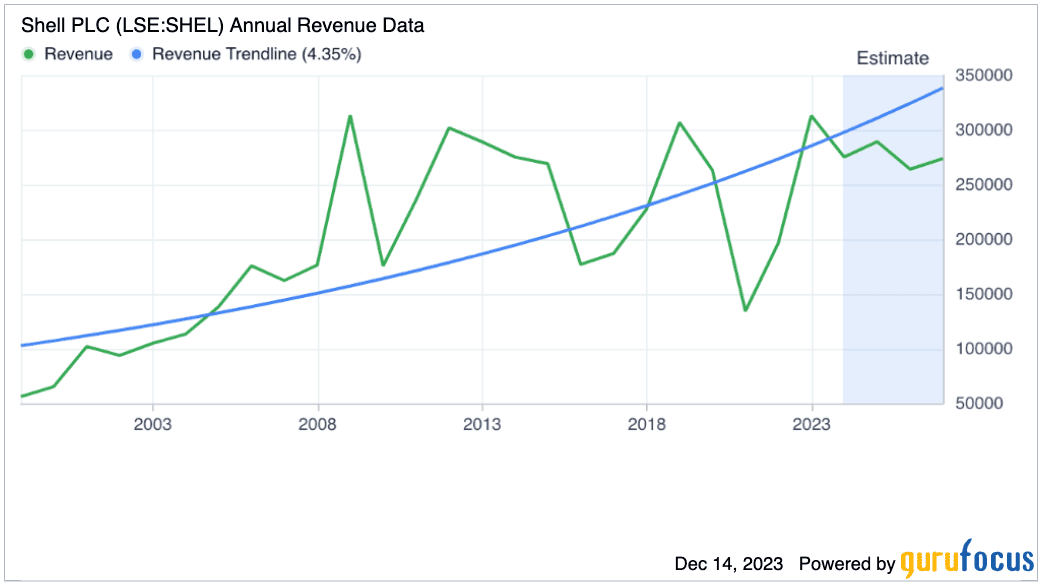Click the green Revenue legend dot
The image size is (1042, 585).
tap(29, 54)
